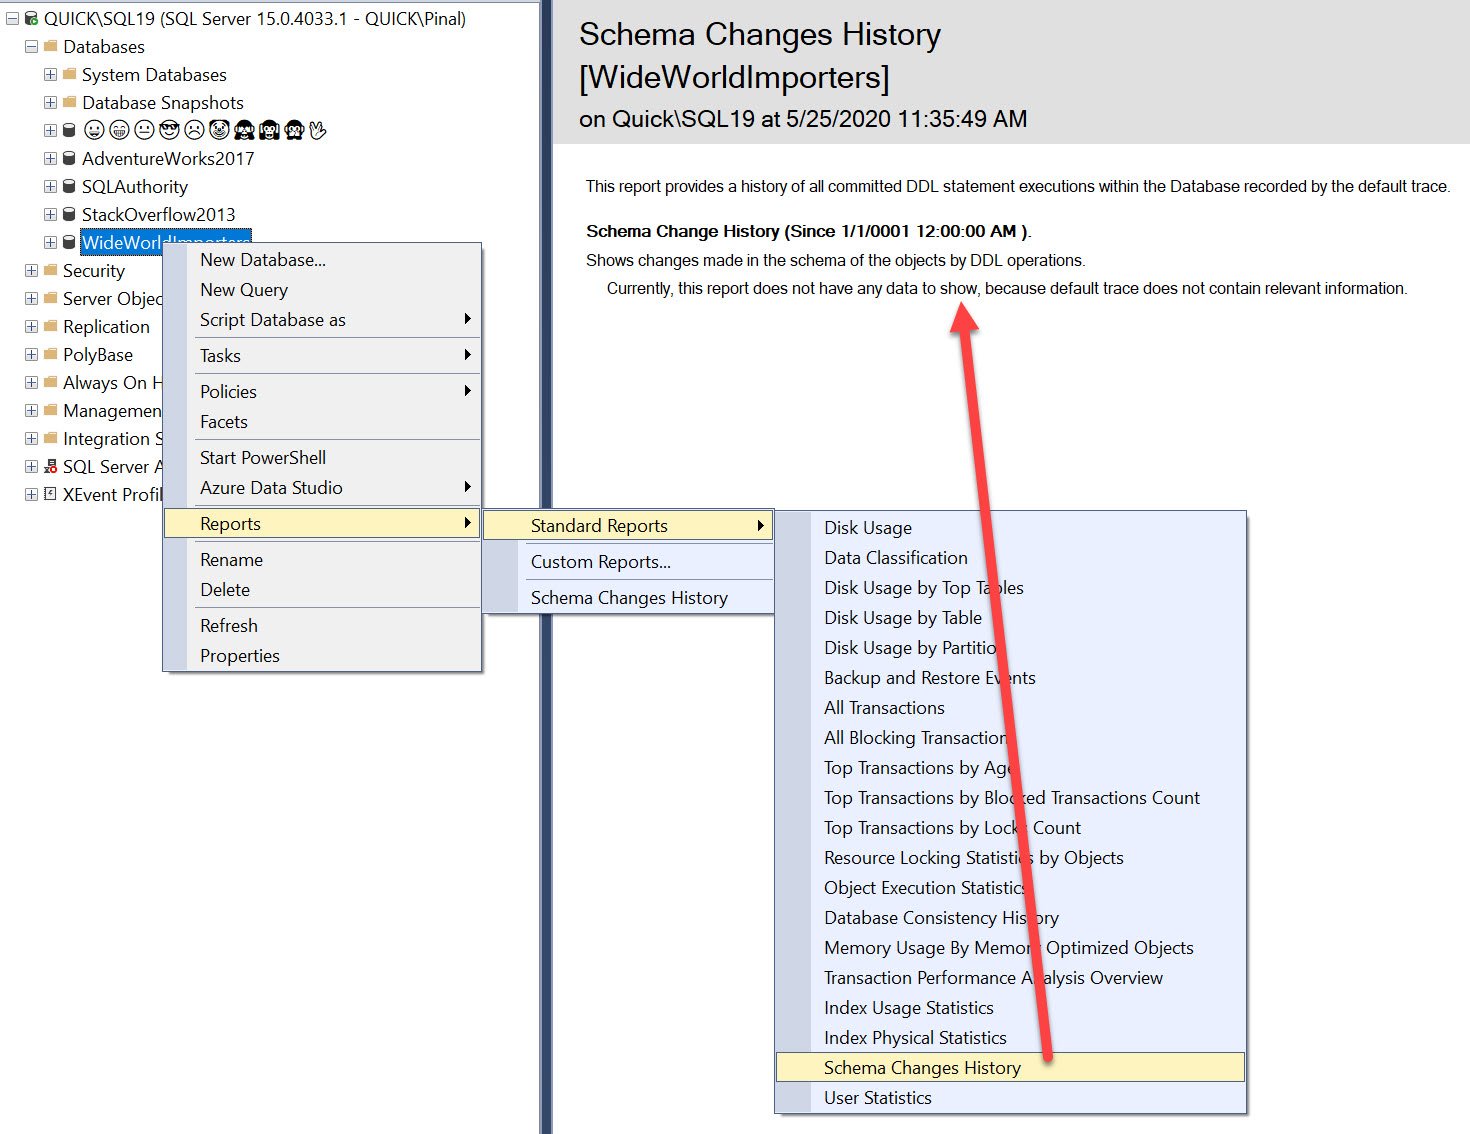The height and width of the screenshot is (1134, 1470).
Task: Select the Reports menu item
Action: click(x=322, y=524)
